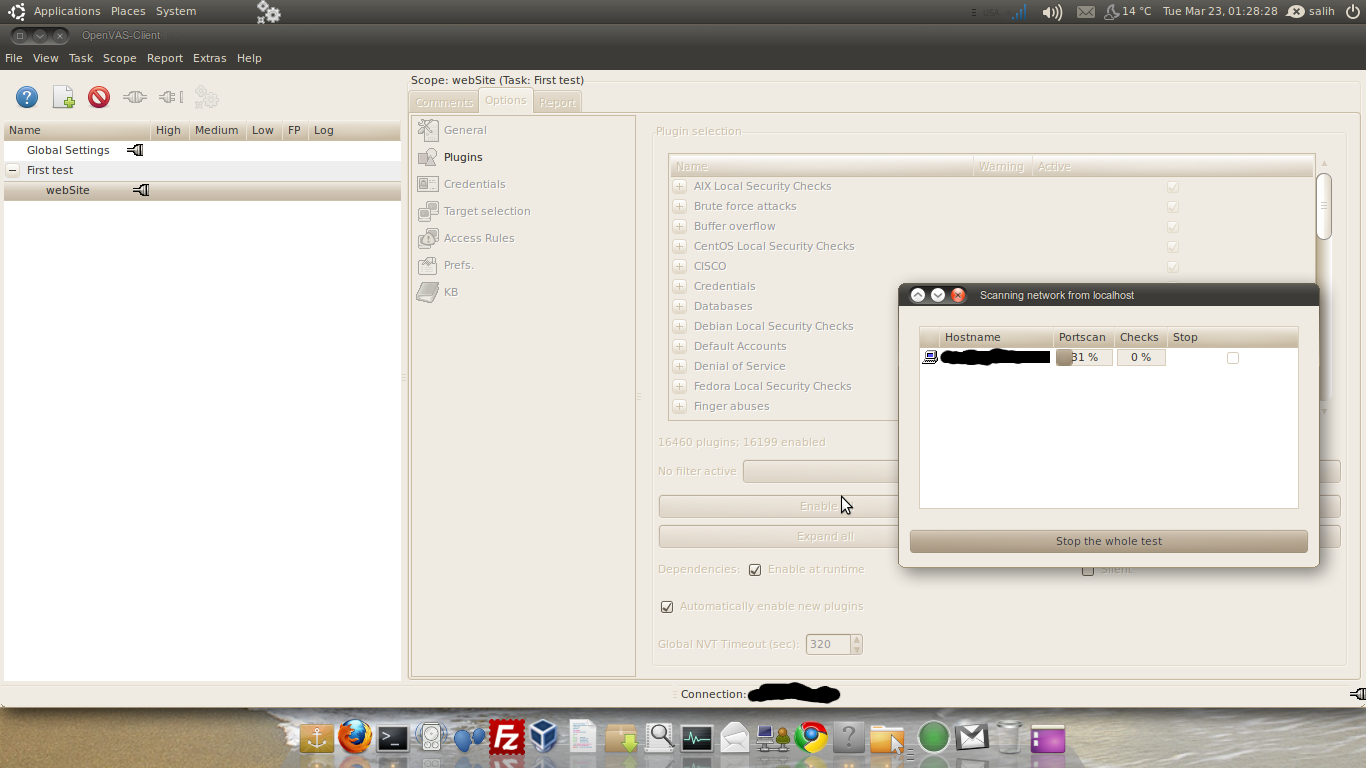Screen dimensions: 1366x768
Task: Expand the Brute force attacks plugin family
Action: click(x=679, y=206)
